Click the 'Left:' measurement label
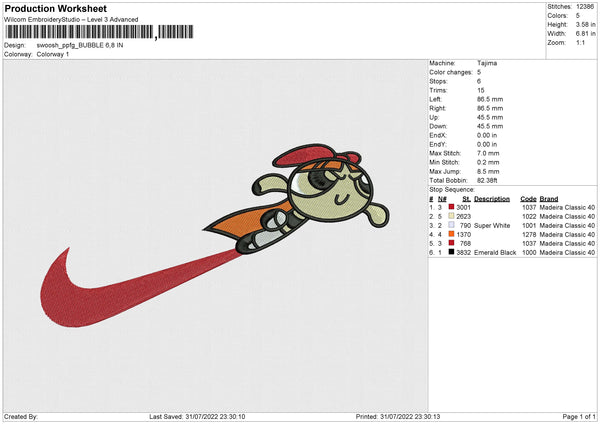The width and height of the screenshot is (600, 424). (435, 99)
